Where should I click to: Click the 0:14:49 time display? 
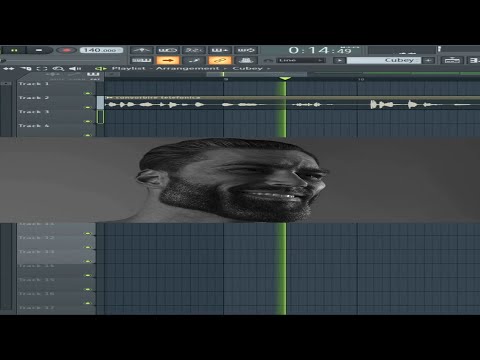(x=321, y=50)
